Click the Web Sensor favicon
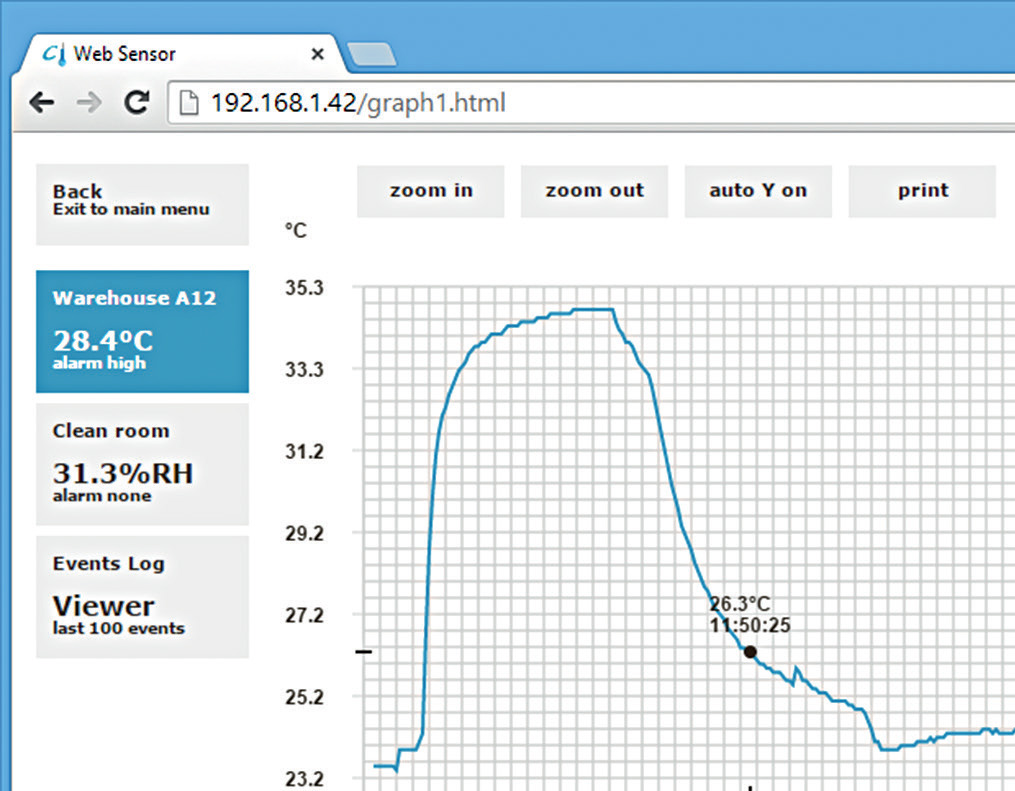 (x=55, y=54)
